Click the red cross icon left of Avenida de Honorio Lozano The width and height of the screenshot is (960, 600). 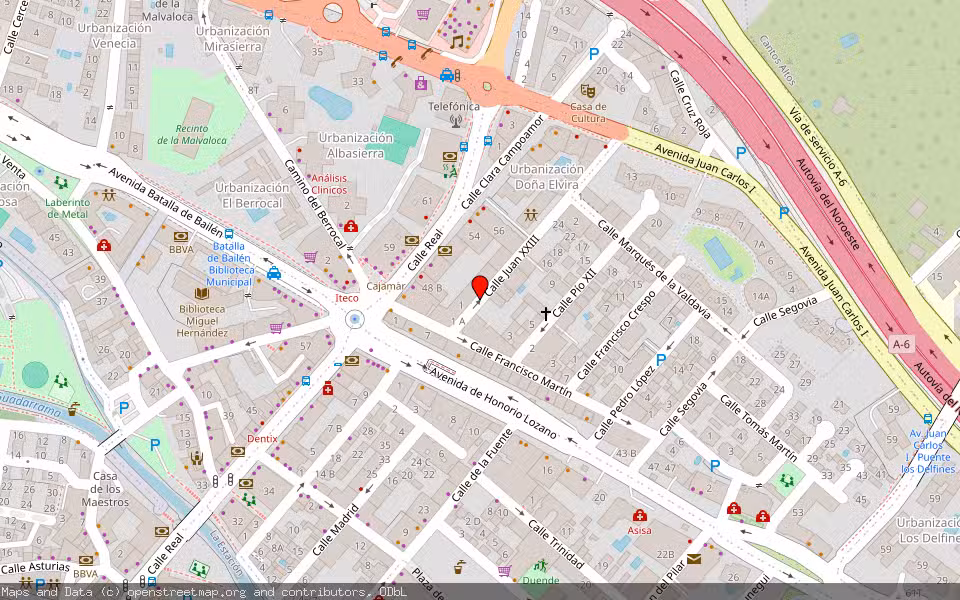[328, 388]
